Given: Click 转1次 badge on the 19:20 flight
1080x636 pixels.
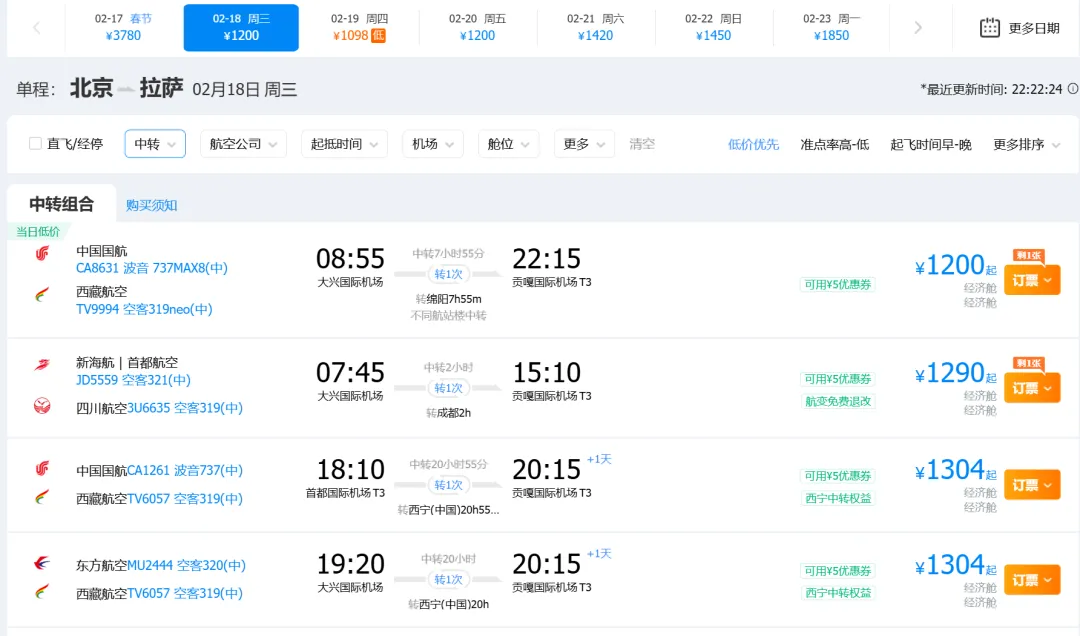Looking at the screenshot, I should click(448, 579).
